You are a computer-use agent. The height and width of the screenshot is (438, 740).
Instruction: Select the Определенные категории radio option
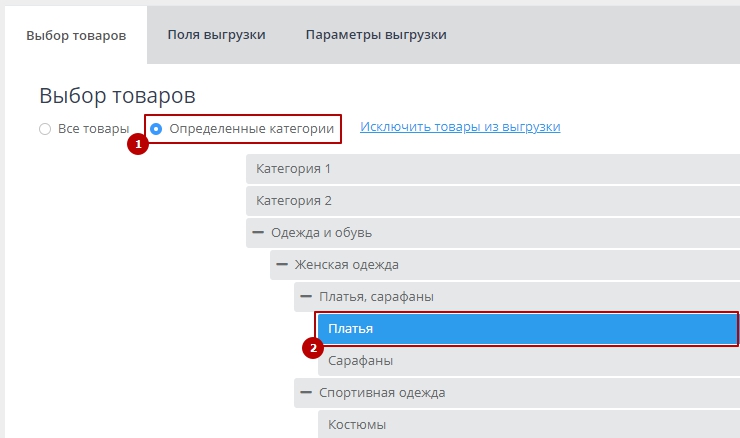[156, 129]
